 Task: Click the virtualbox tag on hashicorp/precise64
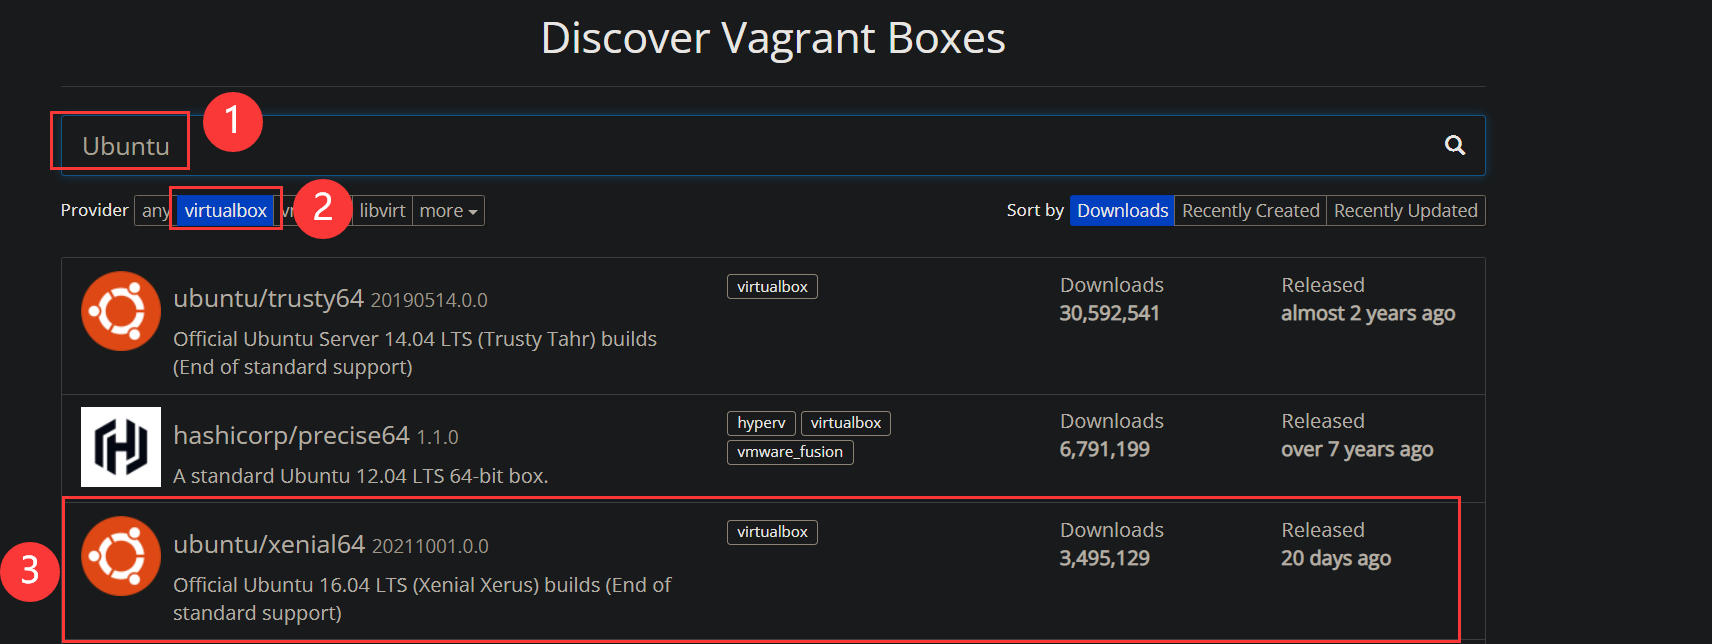846,423
